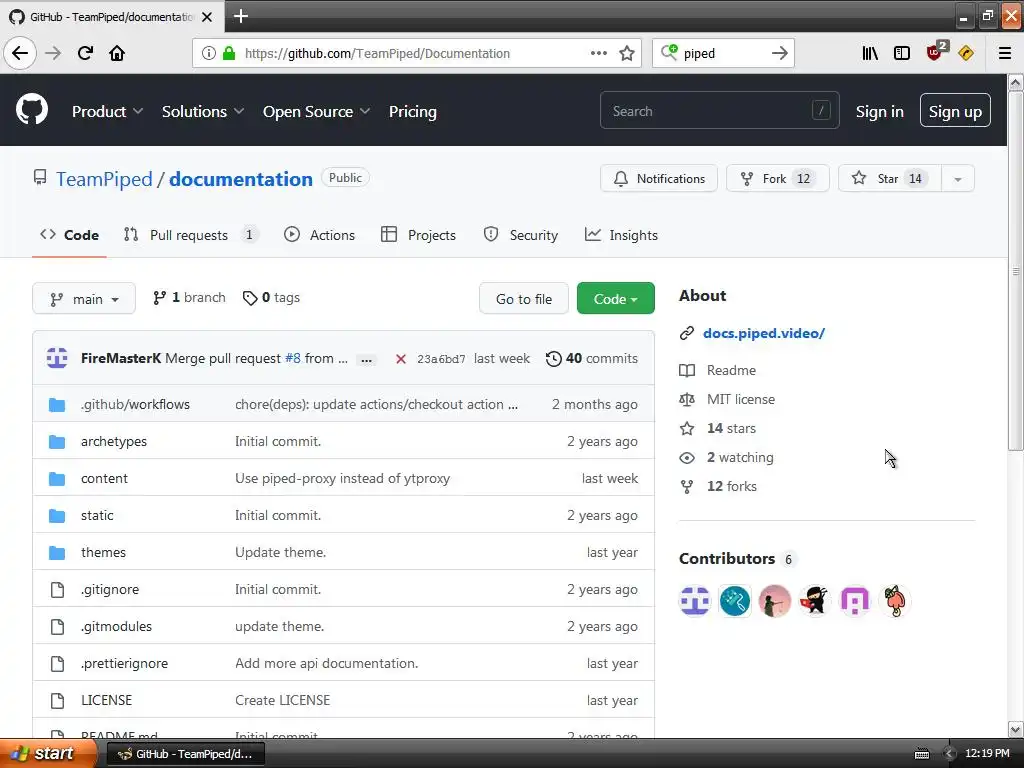Viewport: 1024px width, 768px height.
Task: View the 1 branch link
Action: tap(189, 298)
